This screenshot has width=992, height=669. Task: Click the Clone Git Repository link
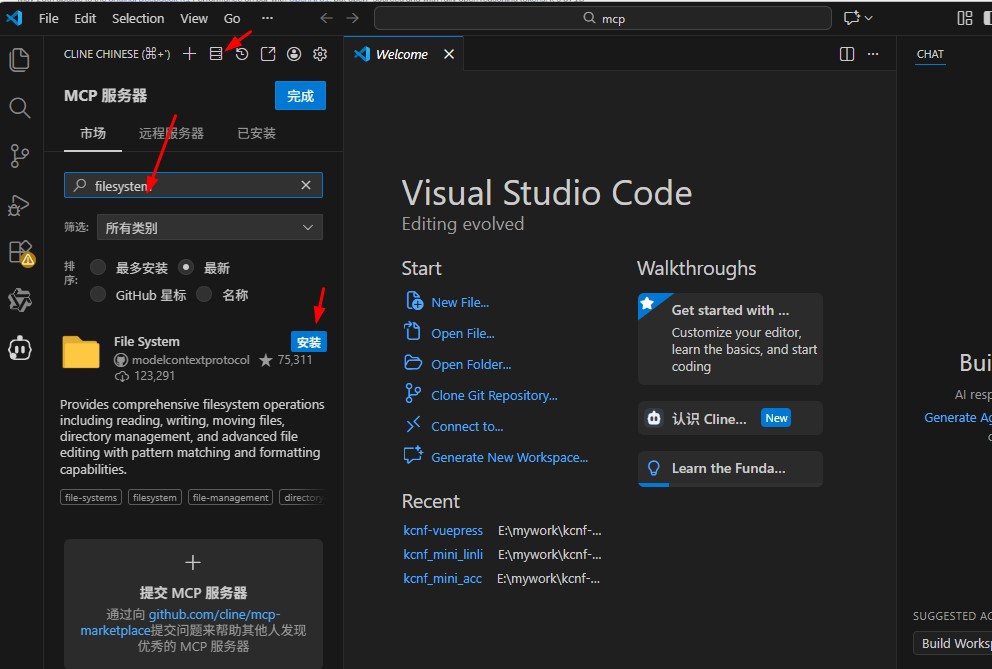494,396
